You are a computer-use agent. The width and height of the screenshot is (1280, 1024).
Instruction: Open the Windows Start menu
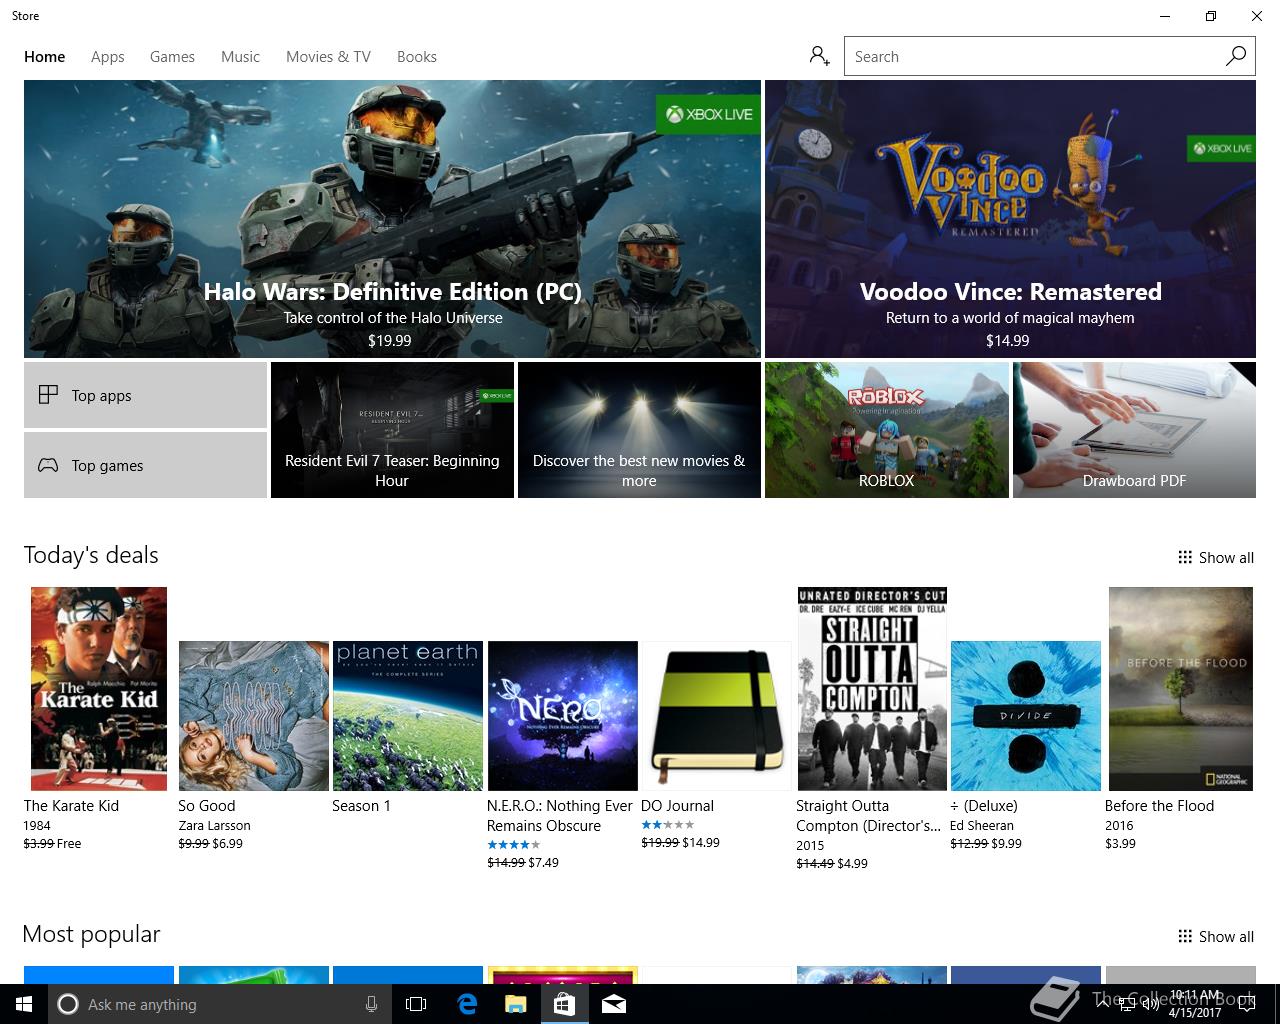coord(24,1004)
